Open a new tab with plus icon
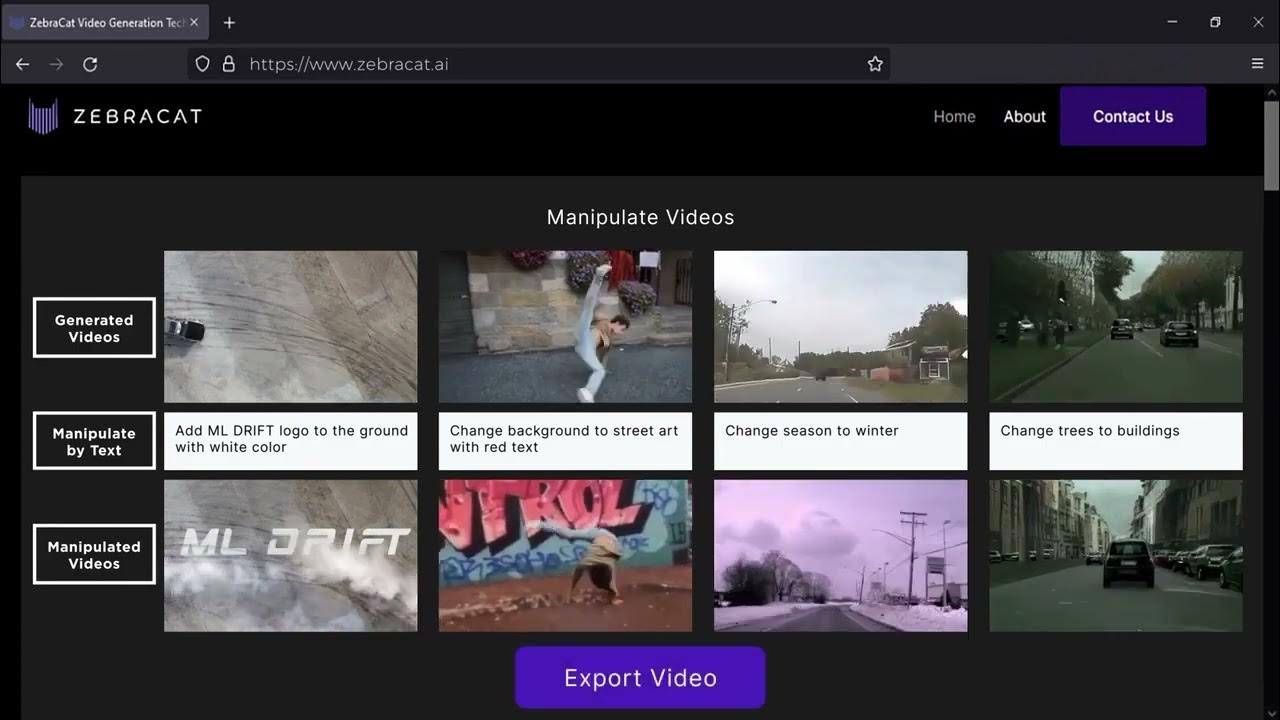The height and width of the screenshot is (720, 1280). (229, 22)
